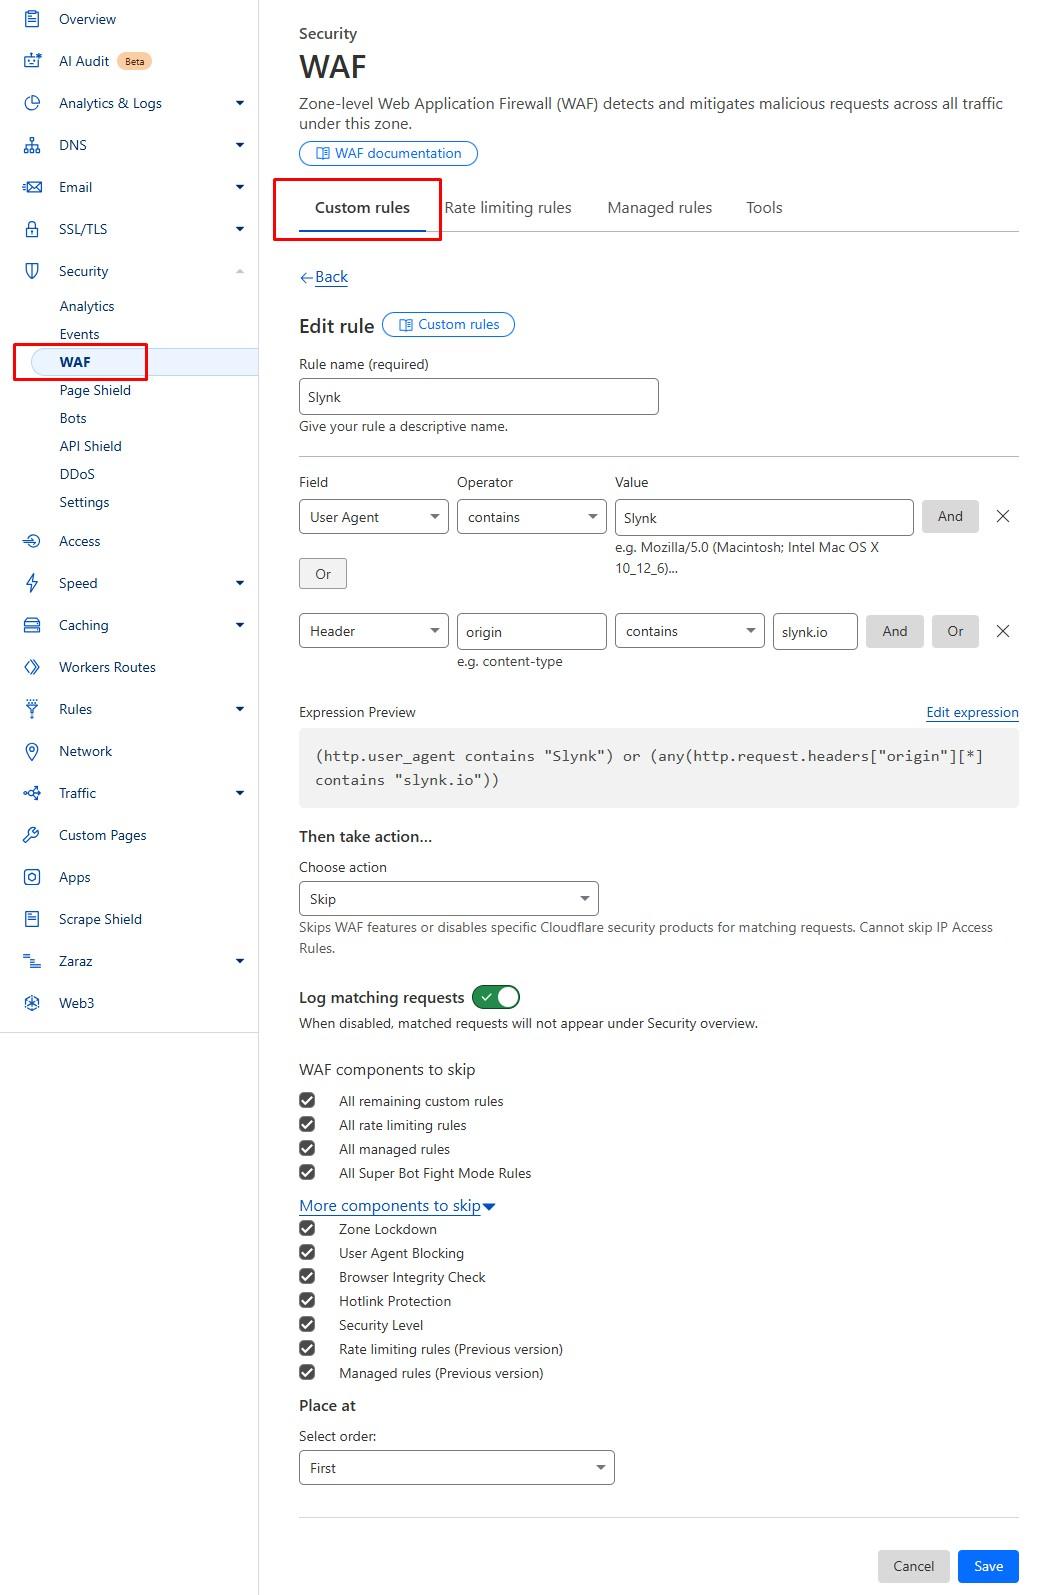This screenshot has height=1595, width=1050.
Task: Open the Choose action Skip dropdown
Action: (x=448, y=899)
